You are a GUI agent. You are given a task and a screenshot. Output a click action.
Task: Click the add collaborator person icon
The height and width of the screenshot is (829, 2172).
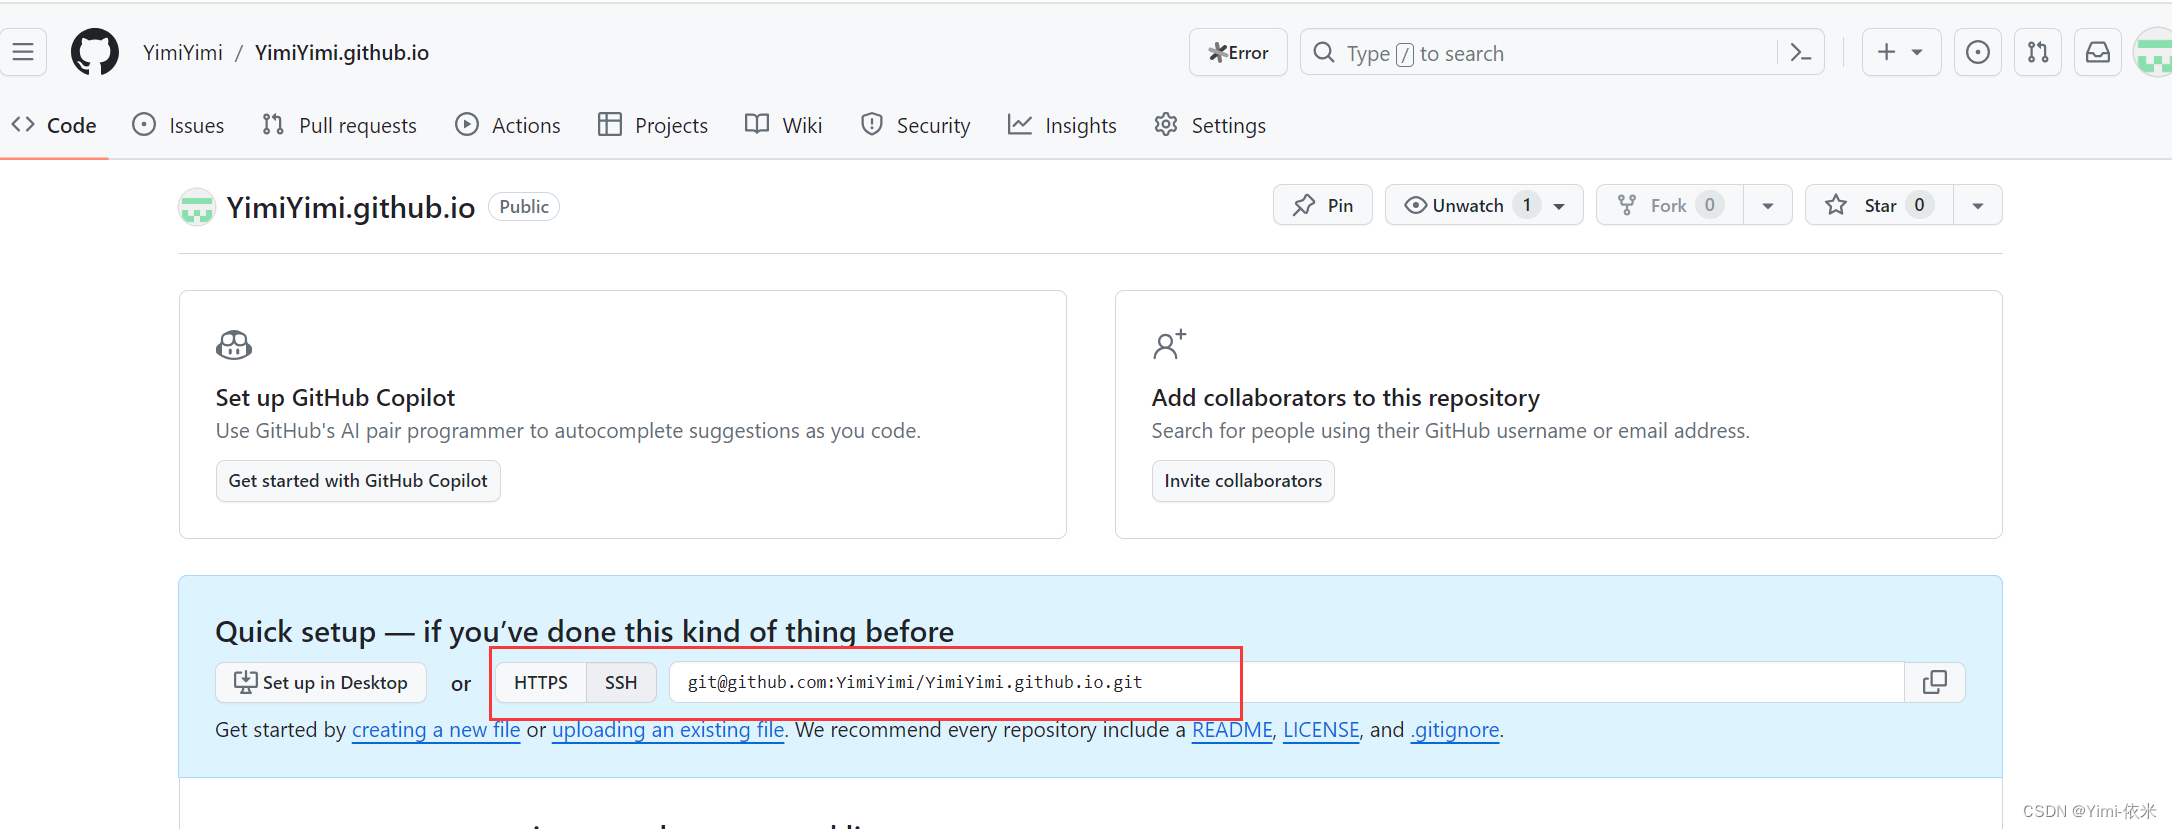coord(1169,344)
